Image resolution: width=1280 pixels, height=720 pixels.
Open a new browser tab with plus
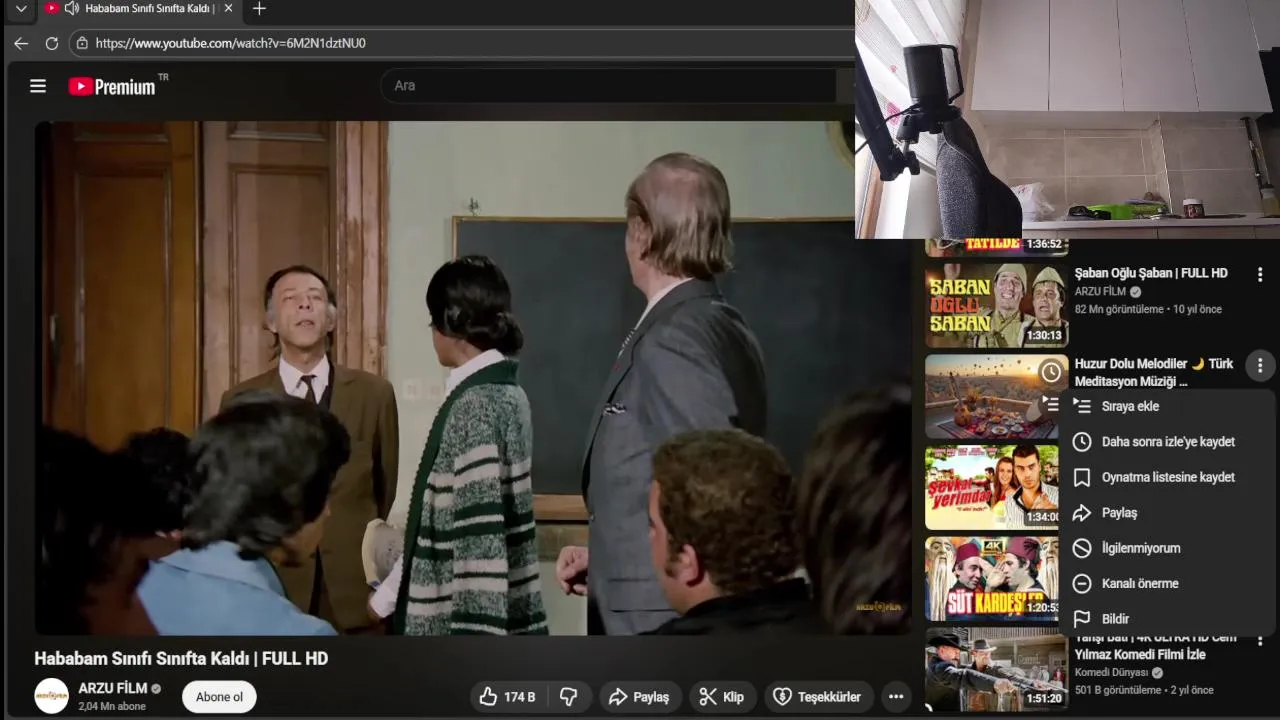click(x=259, y=9)
